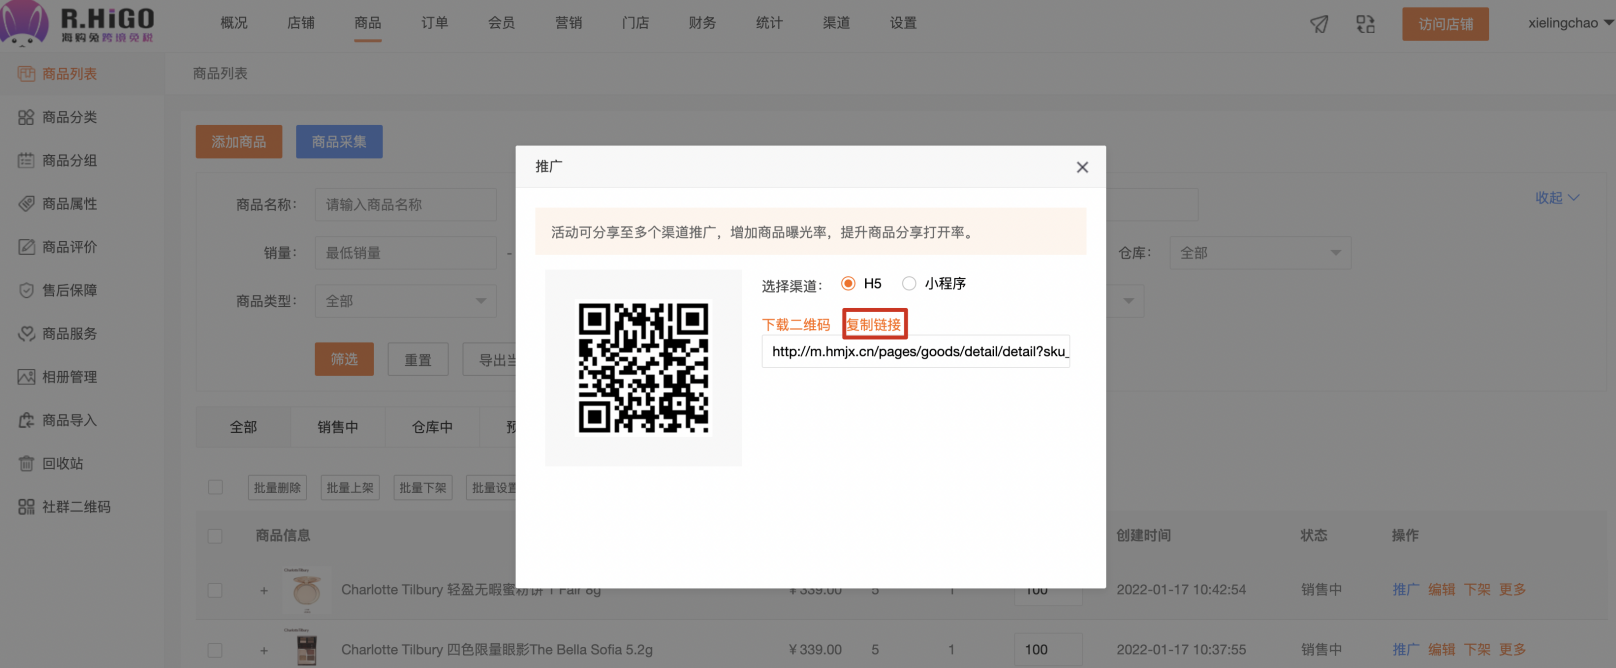
Task: Open 更多 for the 10:42:54 product
Action: (1512, 590)
